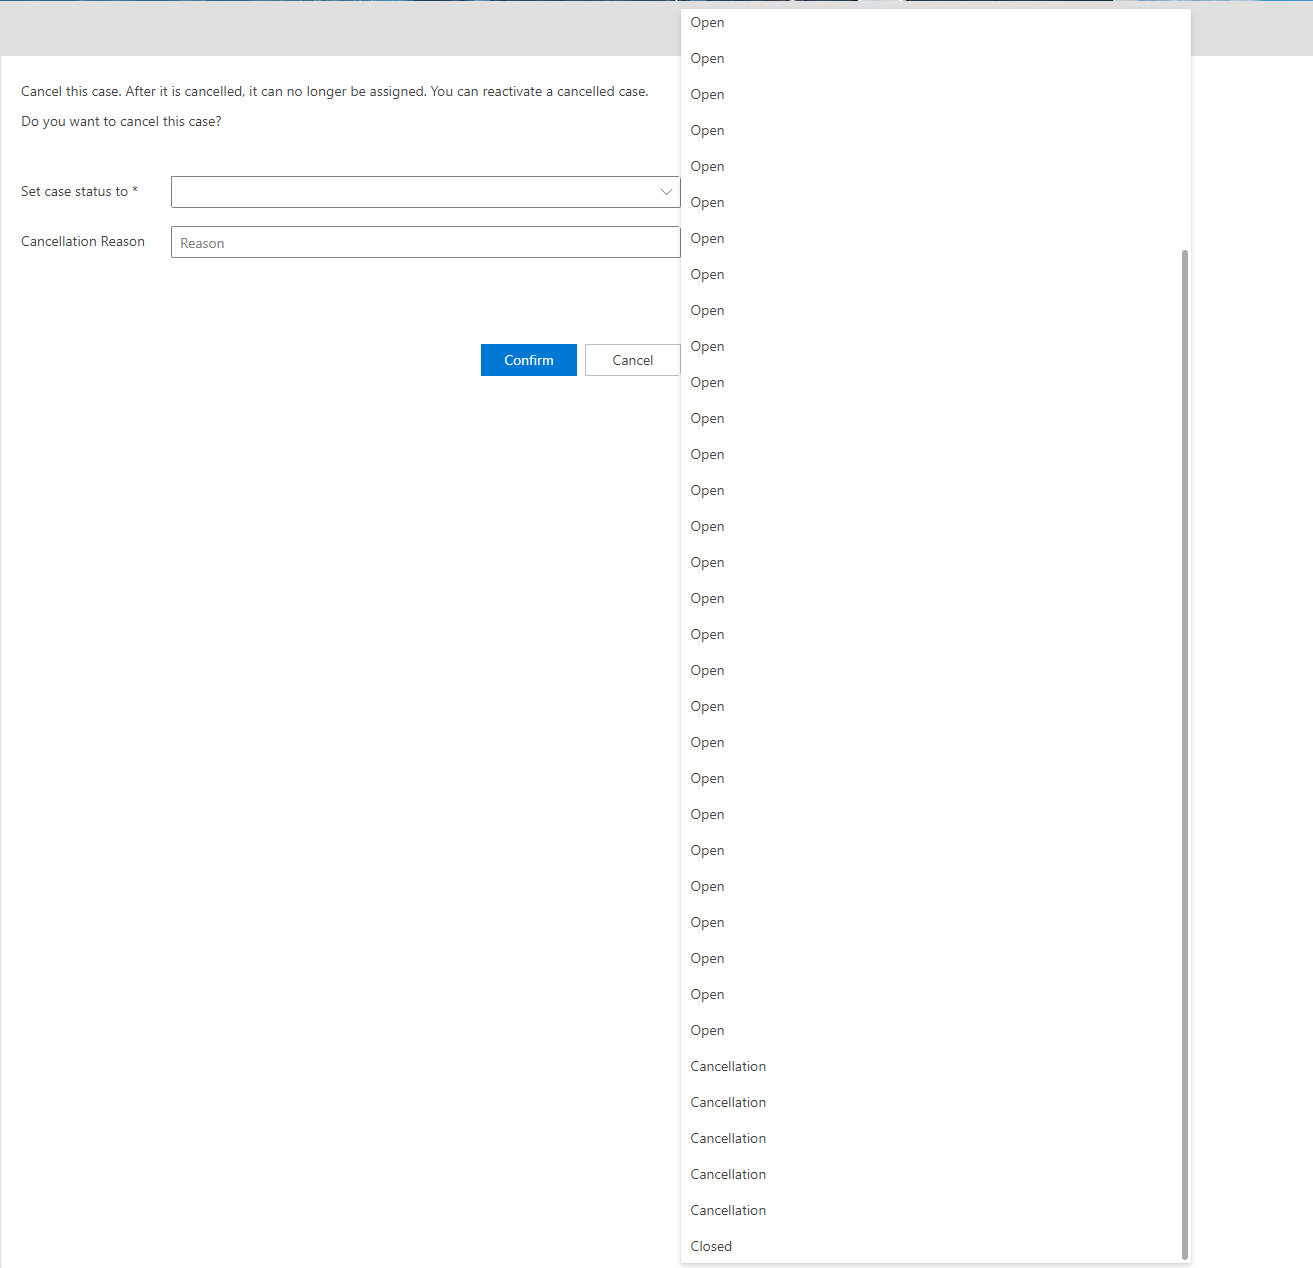Image resolution: width=1313 pixels, height=1268 pixels.
Task: Select the first "Open" option in the list
Action: 707,22
